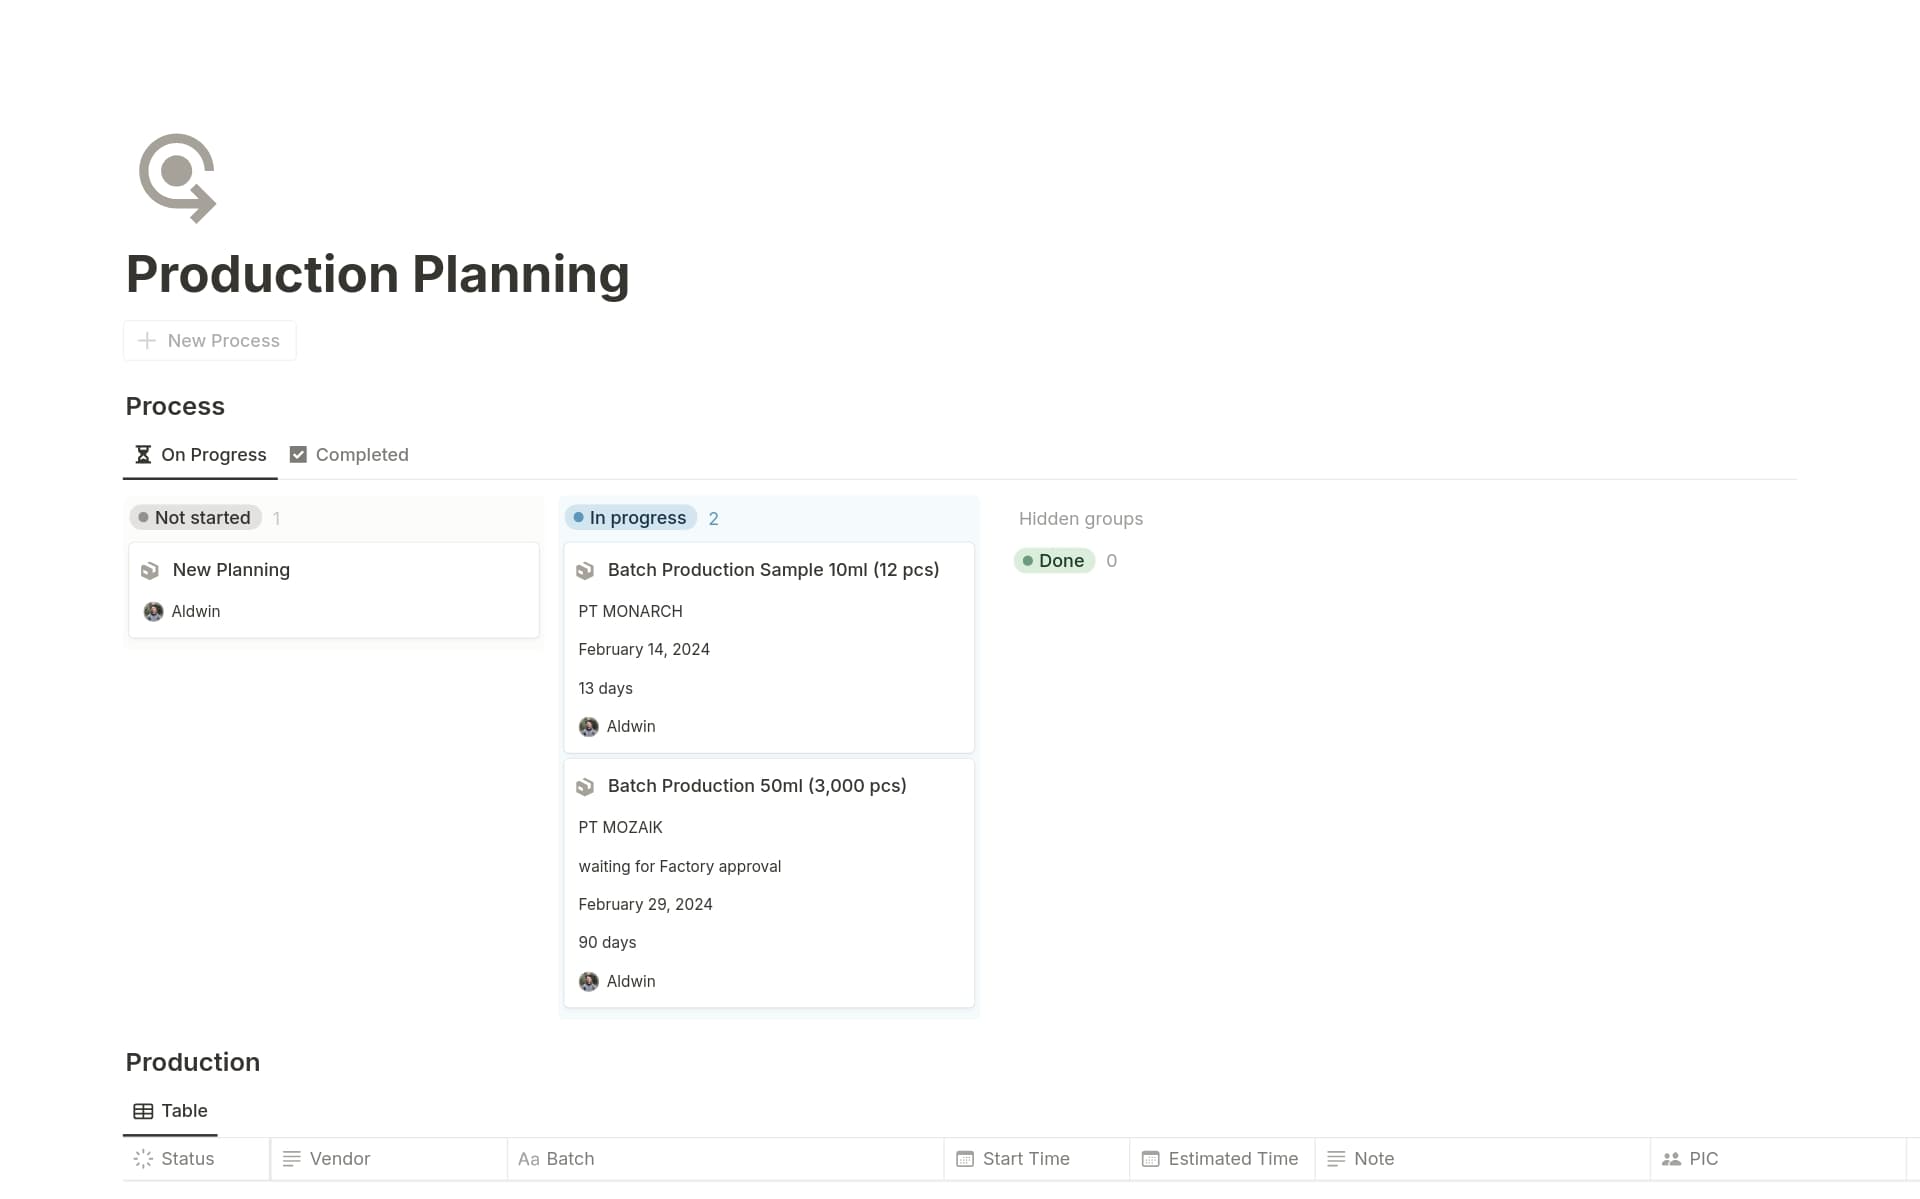Click the Not started group header pill
The image size is (1920, 1199).
[x=194, y=517]
